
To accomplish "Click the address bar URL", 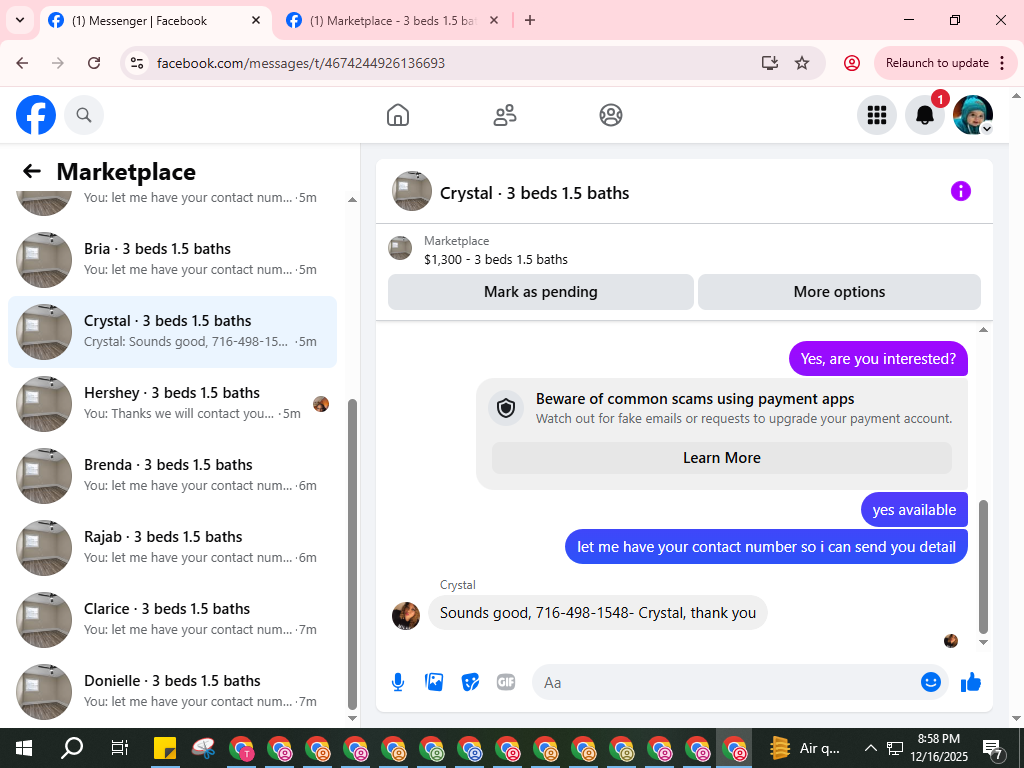I will [301, 63].
